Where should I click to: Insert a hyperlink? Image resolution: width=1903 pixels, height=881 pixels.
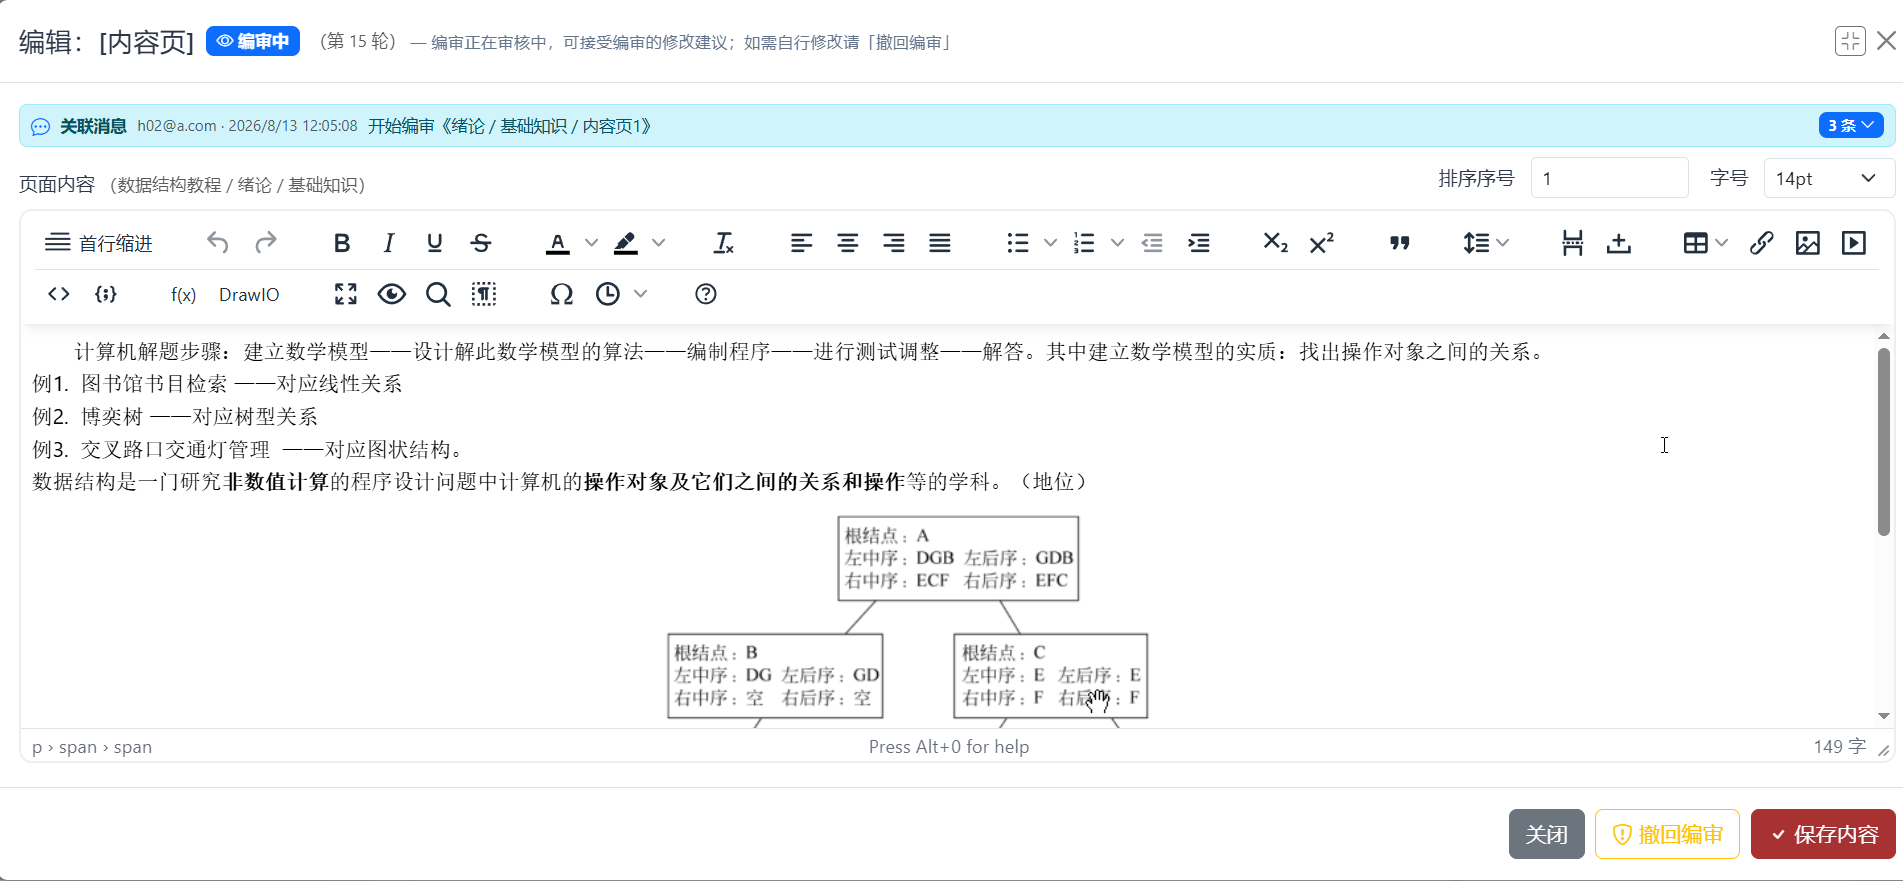(x=1761, y=243)
